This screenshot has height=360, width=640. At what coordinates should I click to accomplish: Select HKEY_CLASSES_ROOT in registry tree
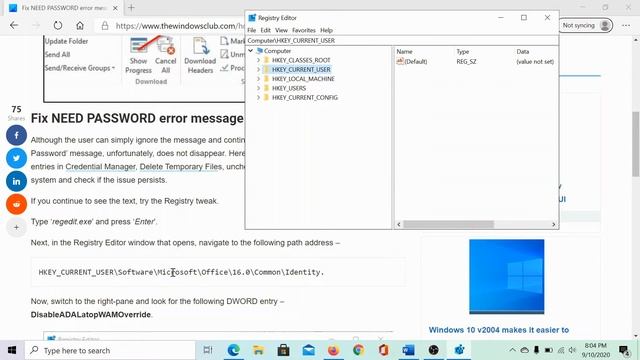tap(301, 60)
